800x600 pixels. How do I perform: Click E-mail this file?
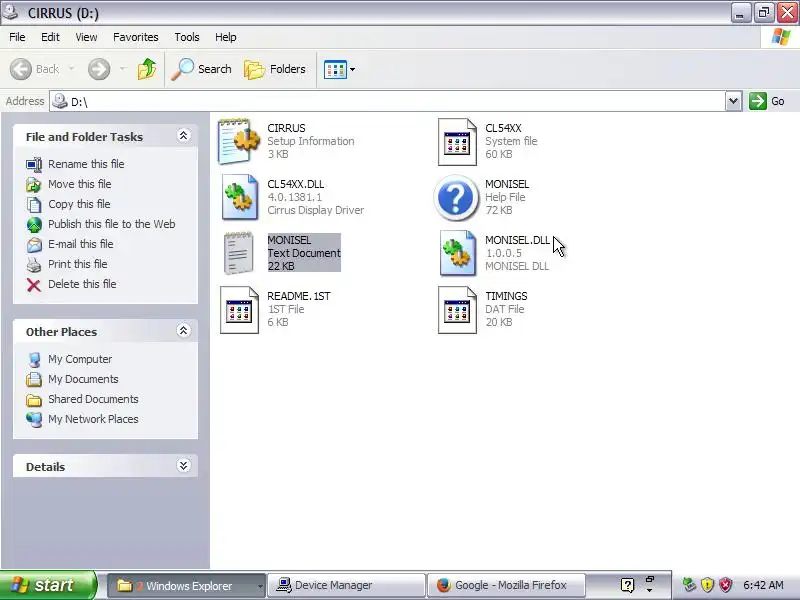81,244
